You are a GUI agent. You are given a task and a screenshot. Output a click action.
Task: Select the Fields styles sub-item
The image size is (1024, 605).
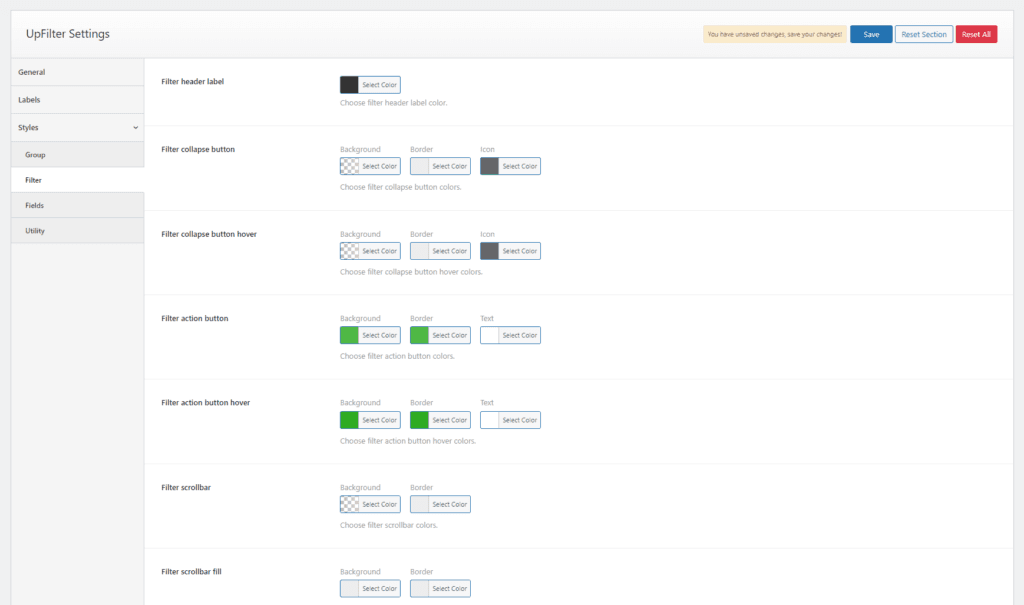tap(35, 205)
